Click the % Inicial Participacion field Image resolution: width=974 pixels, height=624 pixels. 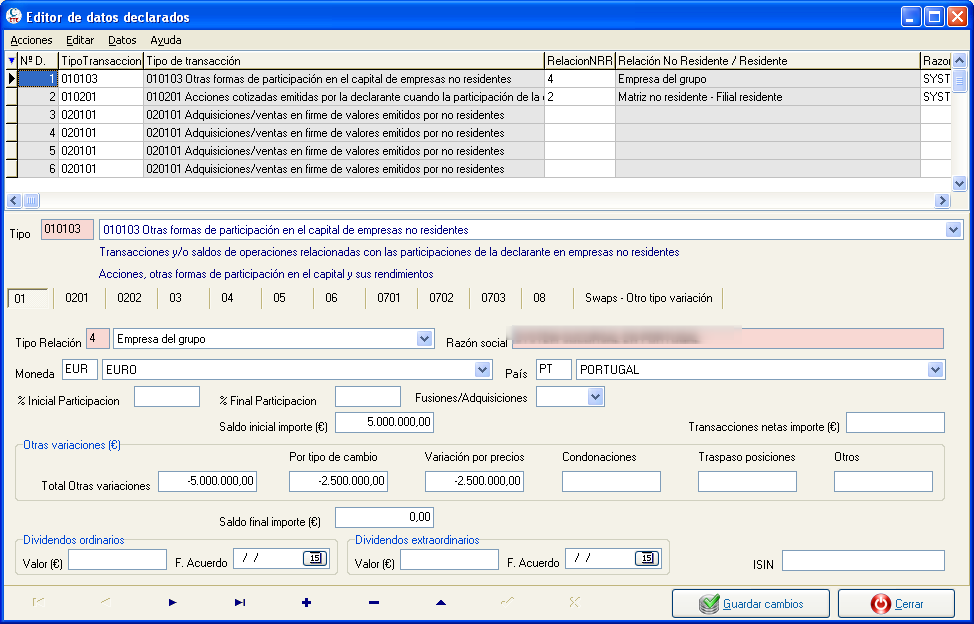167,396
